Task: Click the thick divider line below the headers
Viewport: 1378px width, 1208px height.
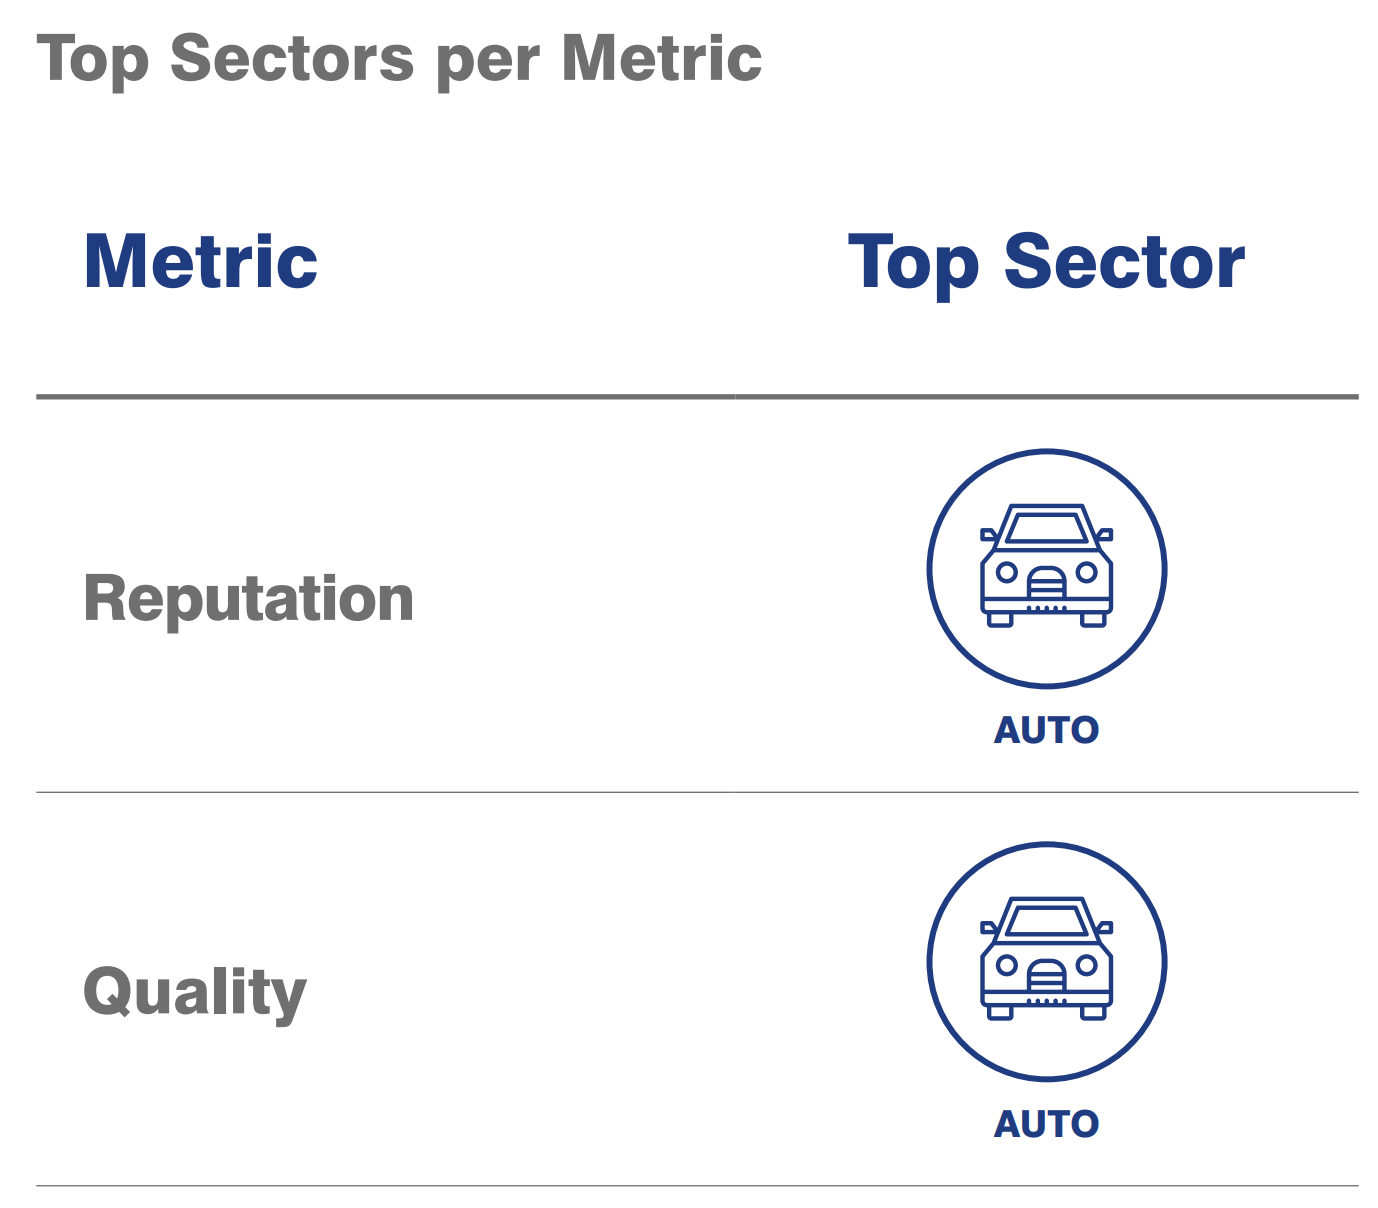Action: coord(697,397)
